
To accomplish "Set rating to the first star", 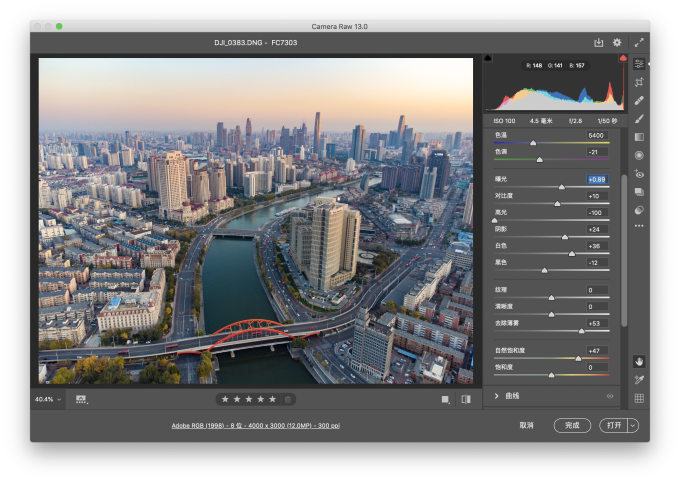I will coord(225,399).
